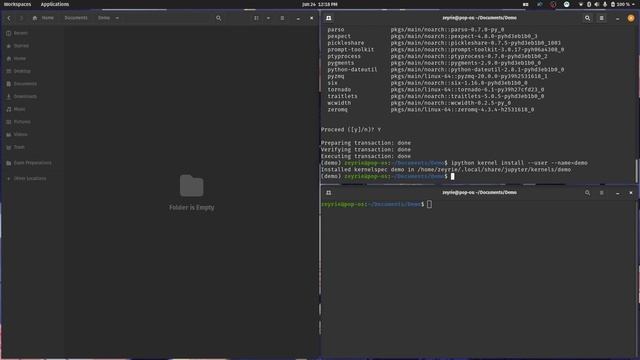Click the red circular tray icon
Screen dimensions: 640x360
tap(553, 4)
